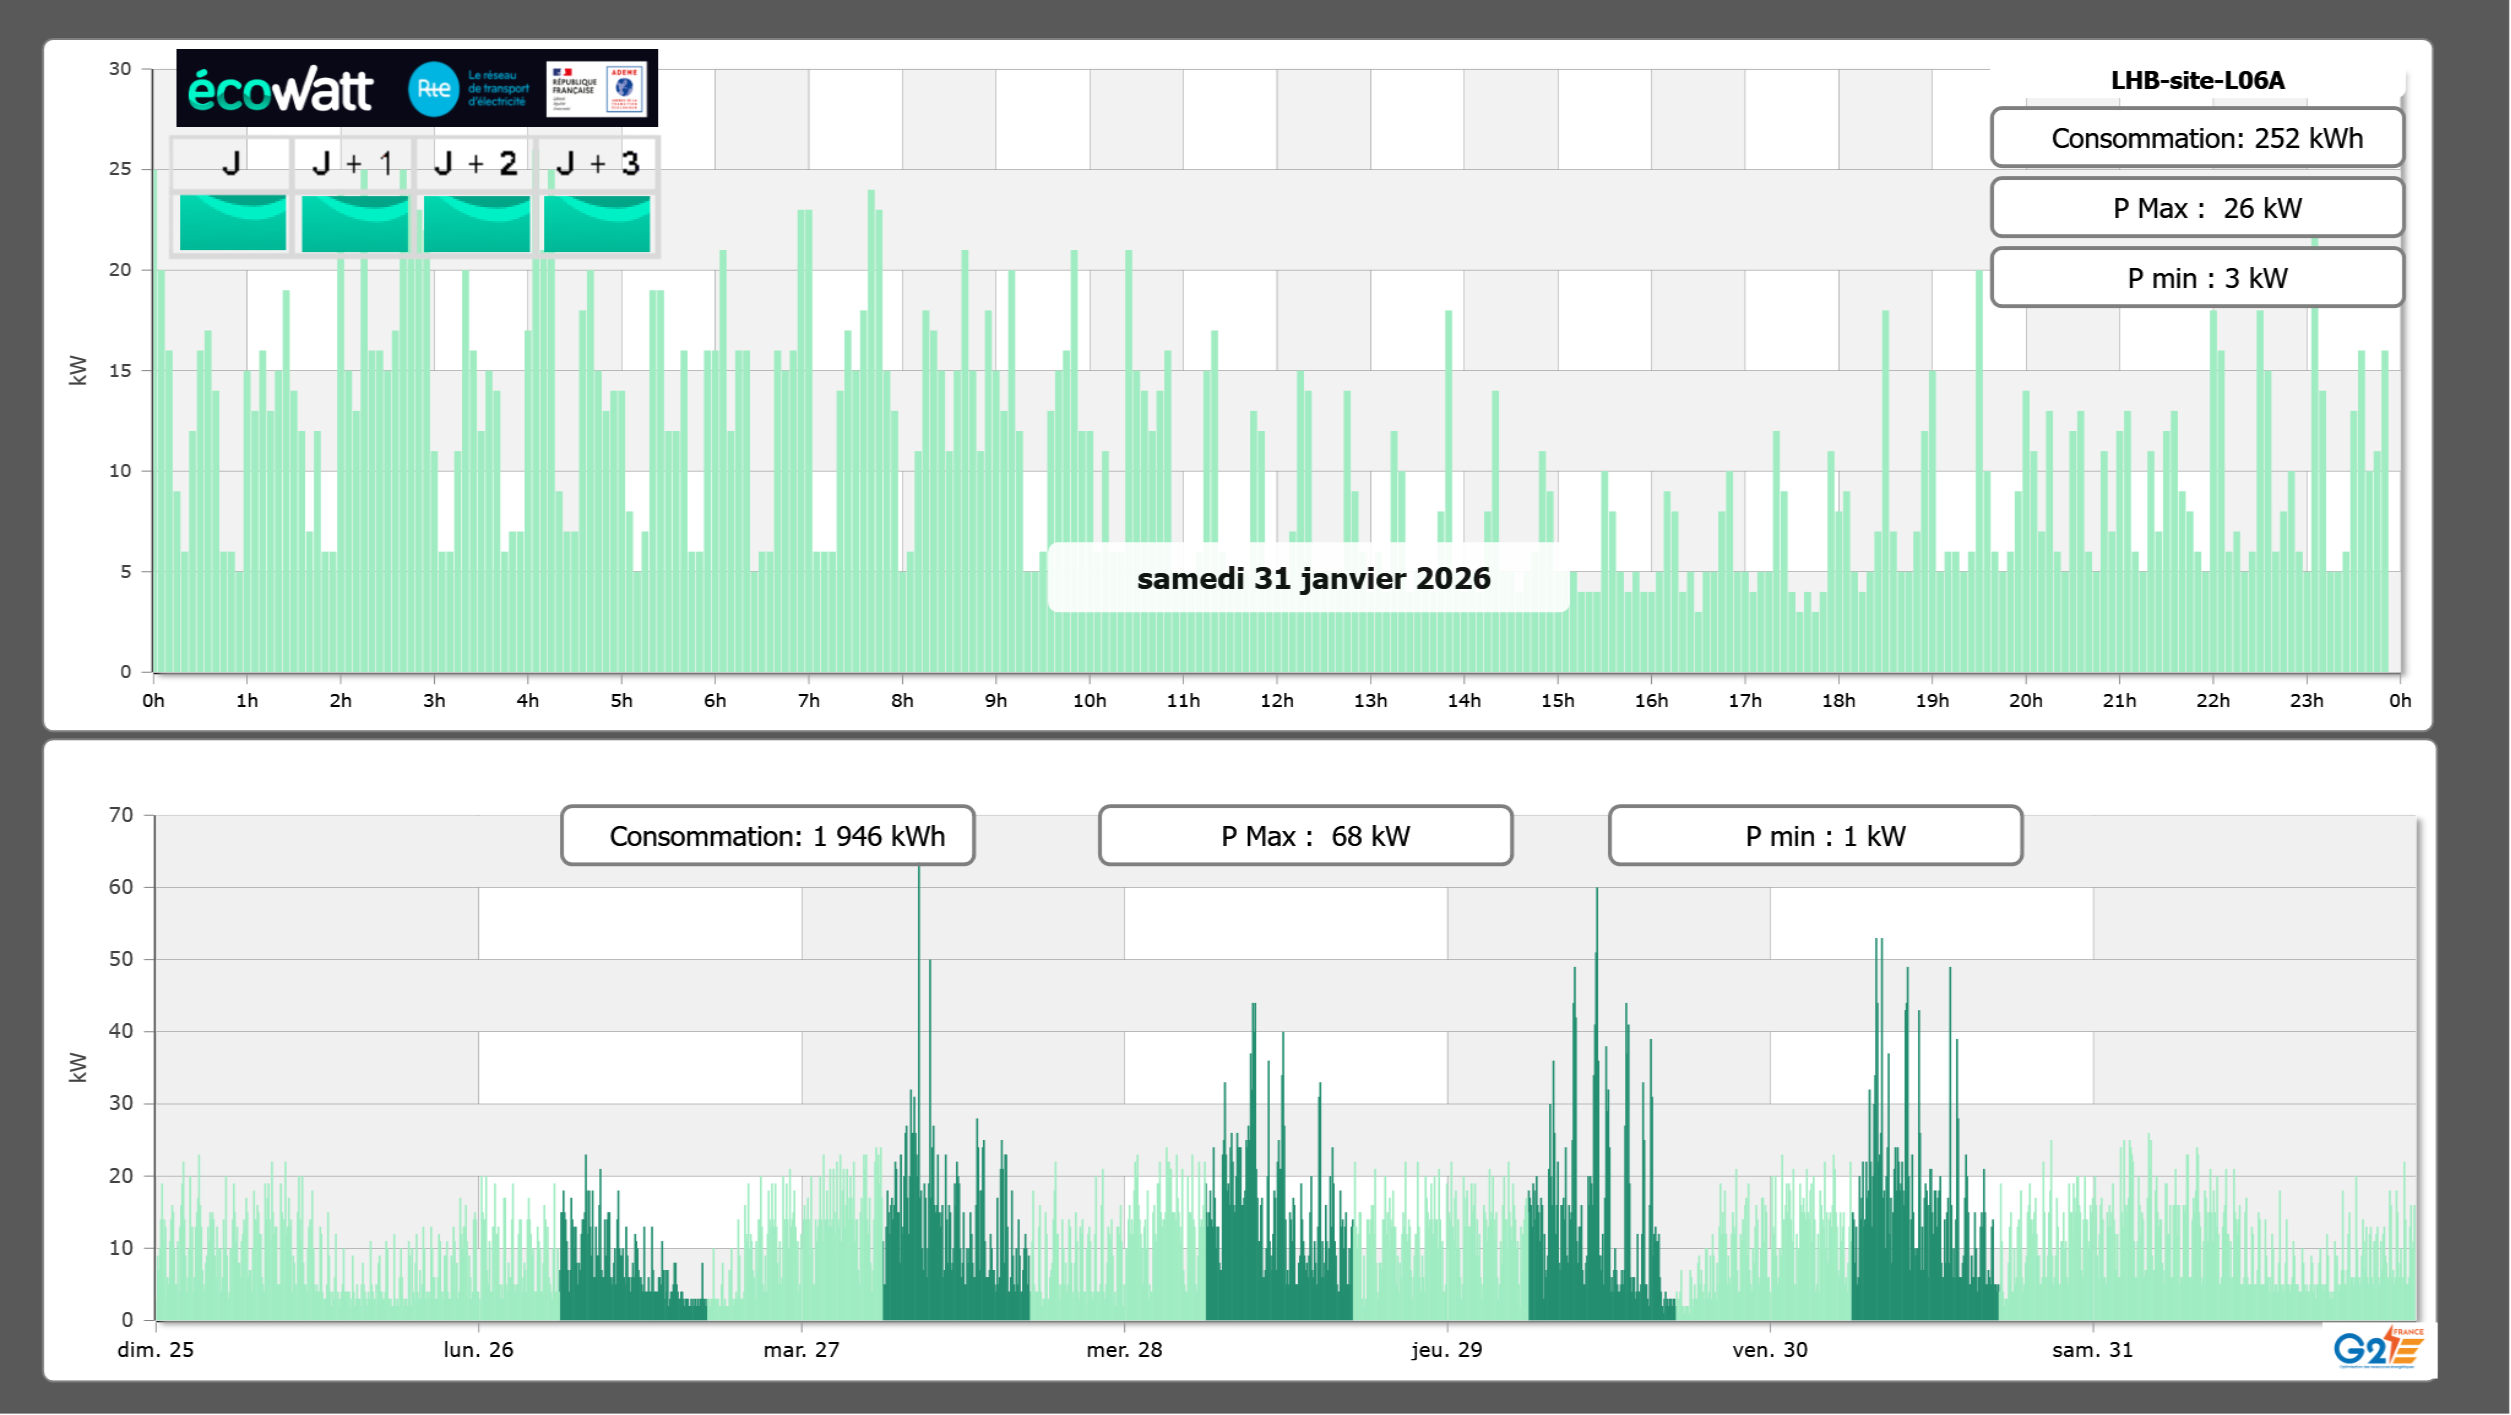This screenshot has height=1415, width=2511.
Task: Open the J + 1 forecast tab label
Action: tap(353, 163)
